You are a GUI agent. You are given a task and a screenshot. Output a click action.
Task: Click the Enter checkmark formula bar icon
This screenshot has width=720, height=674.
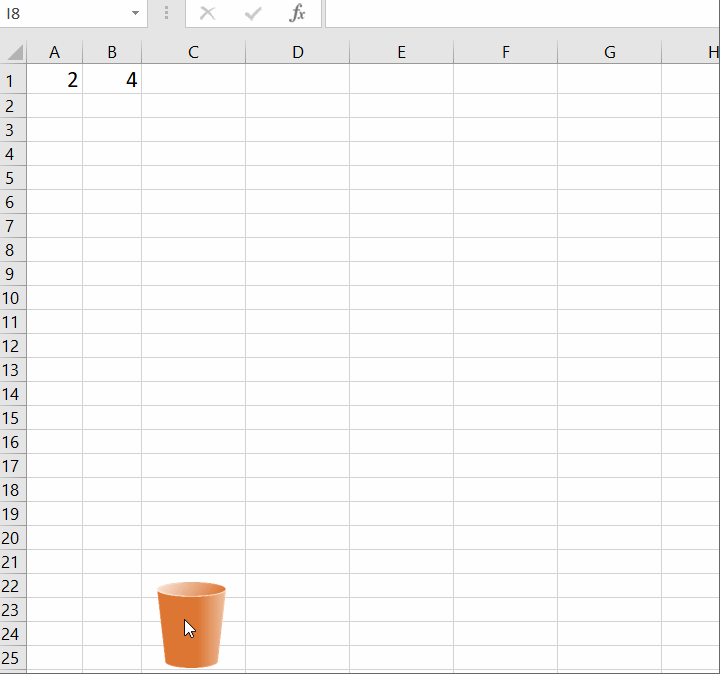click(253, 14)
